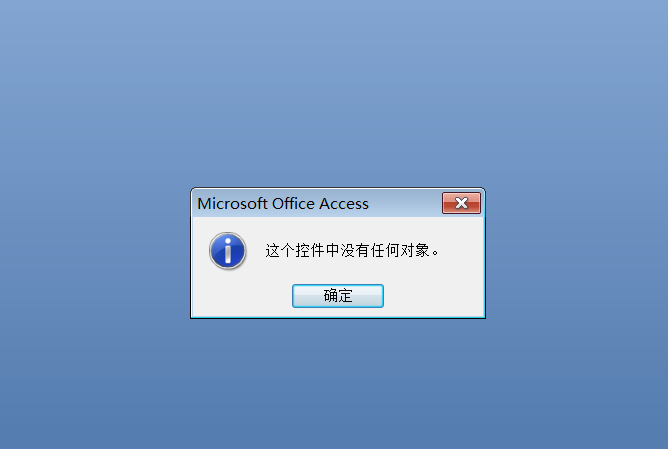Click the word Office in the dialog title
The height and width of the screenshot is (449, 668).
293,204
